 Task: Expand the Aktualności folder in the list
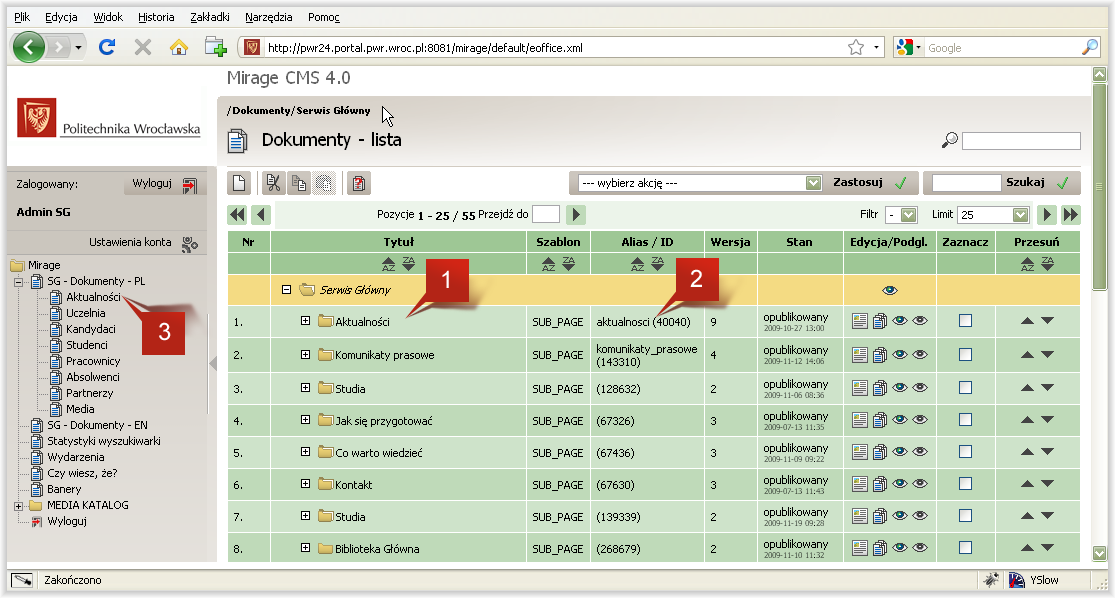tap(305, 321)
